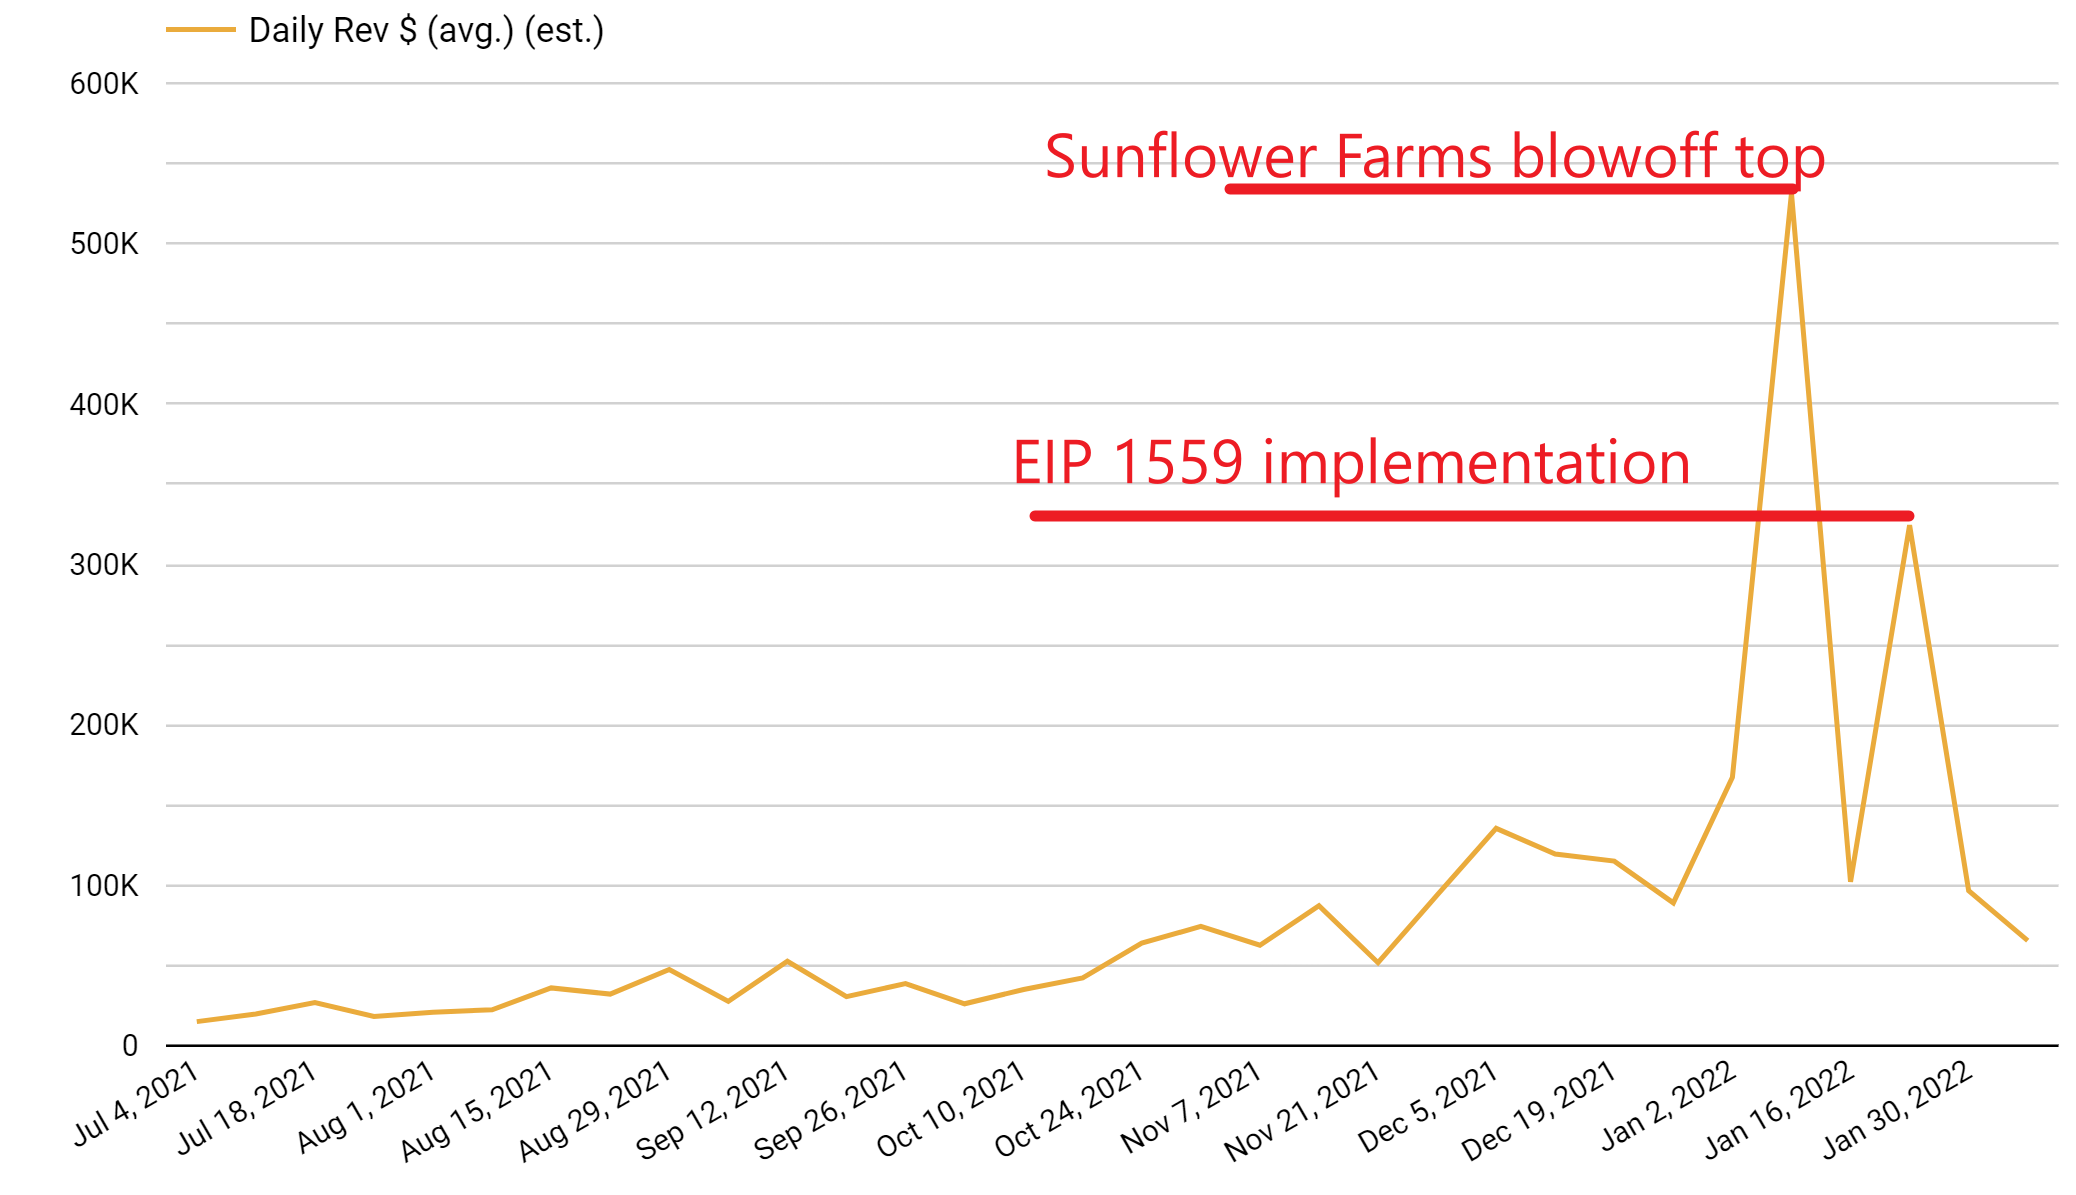
Task: Click the orange legend line swatch
Action: 200,30
